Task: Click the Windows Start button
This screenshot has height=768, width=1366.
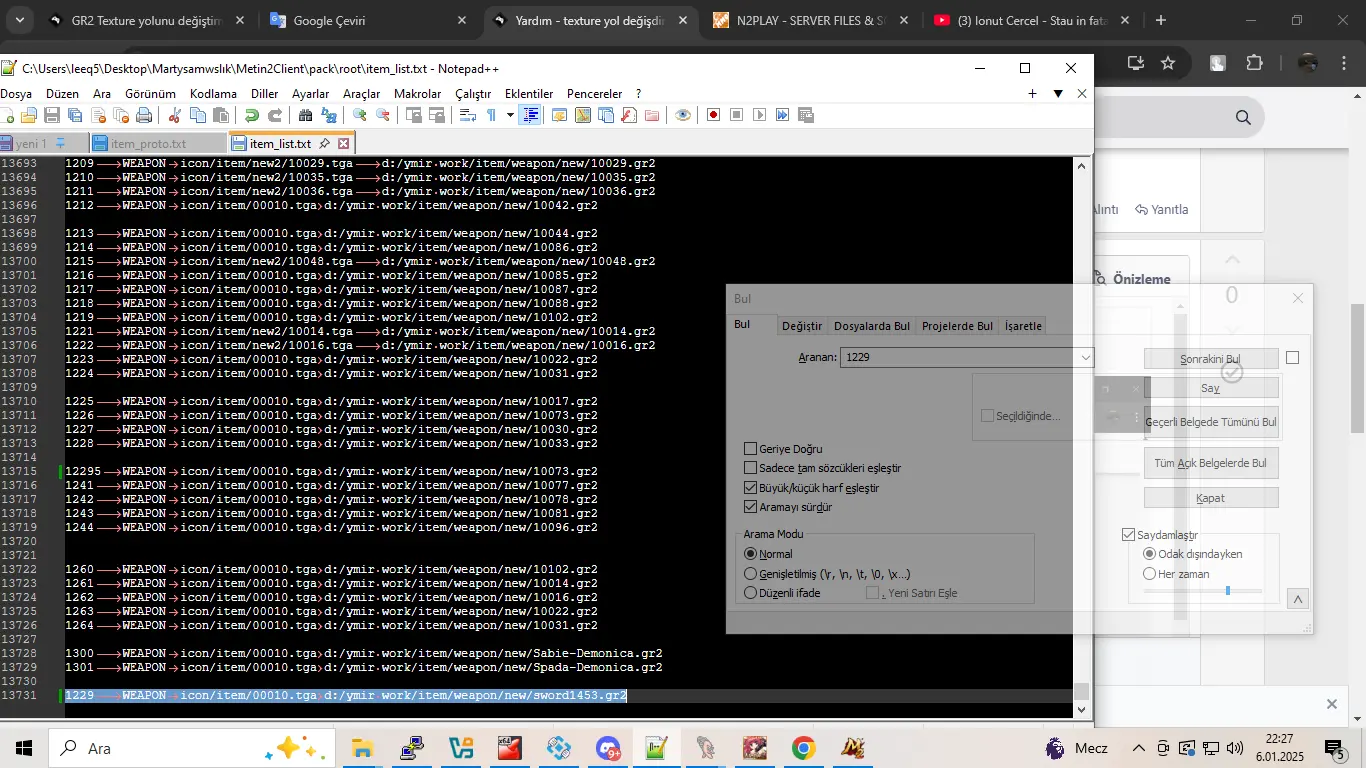Action: 23,748
